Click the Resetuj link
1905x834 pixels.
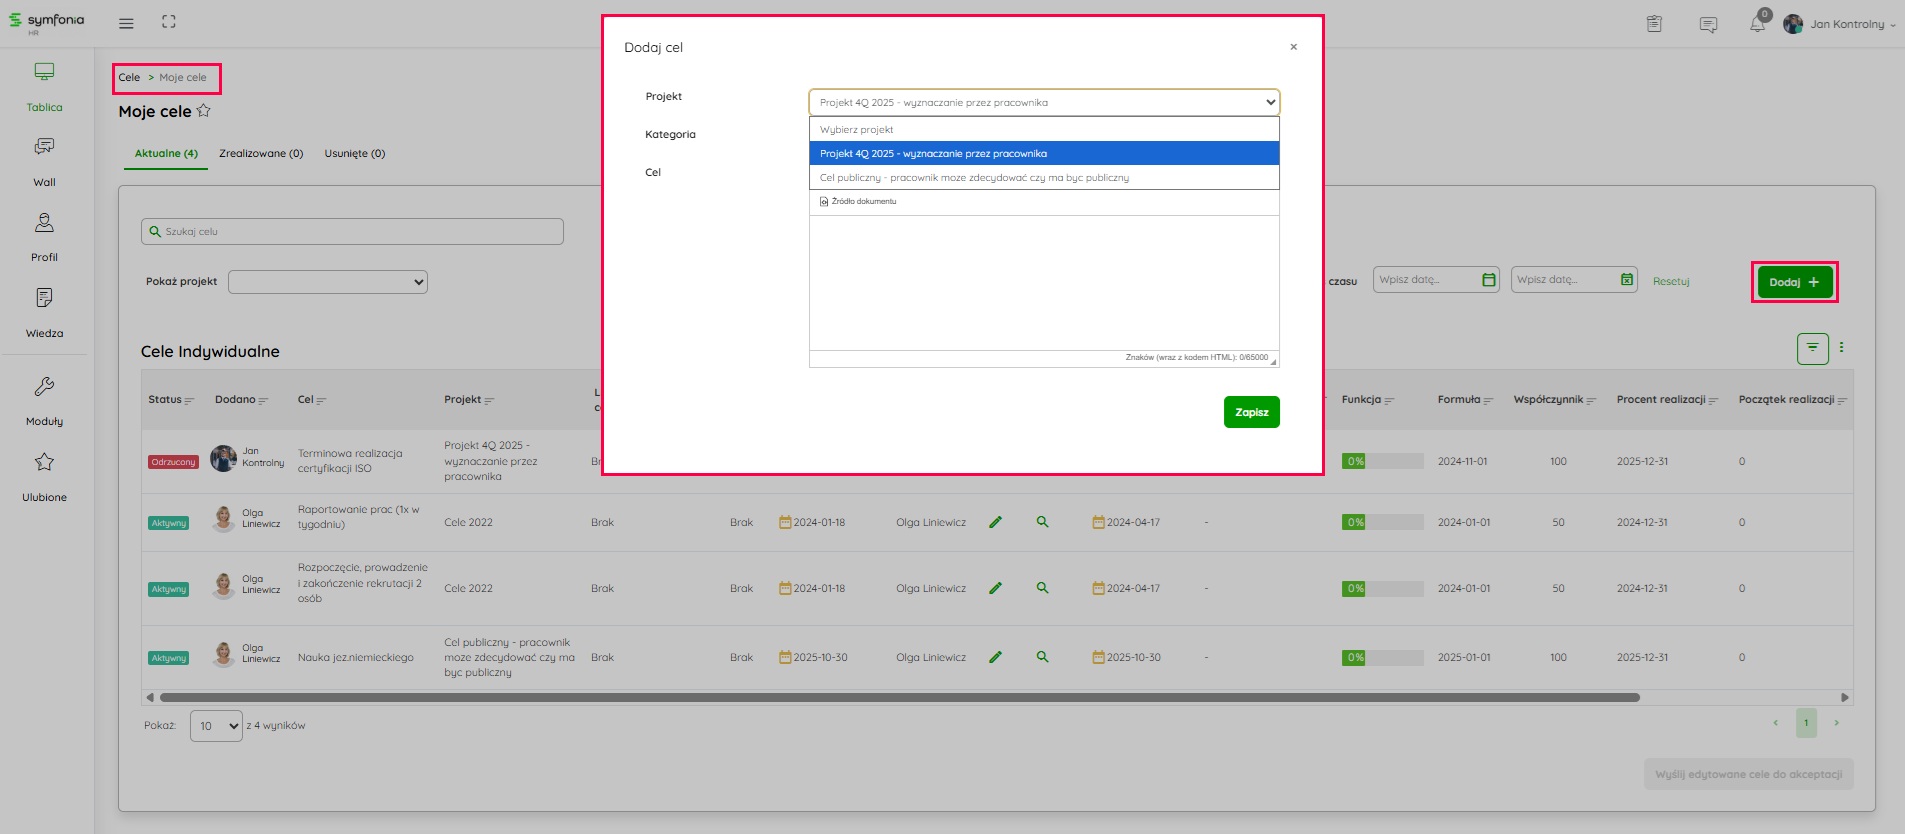click(1670, 282)
